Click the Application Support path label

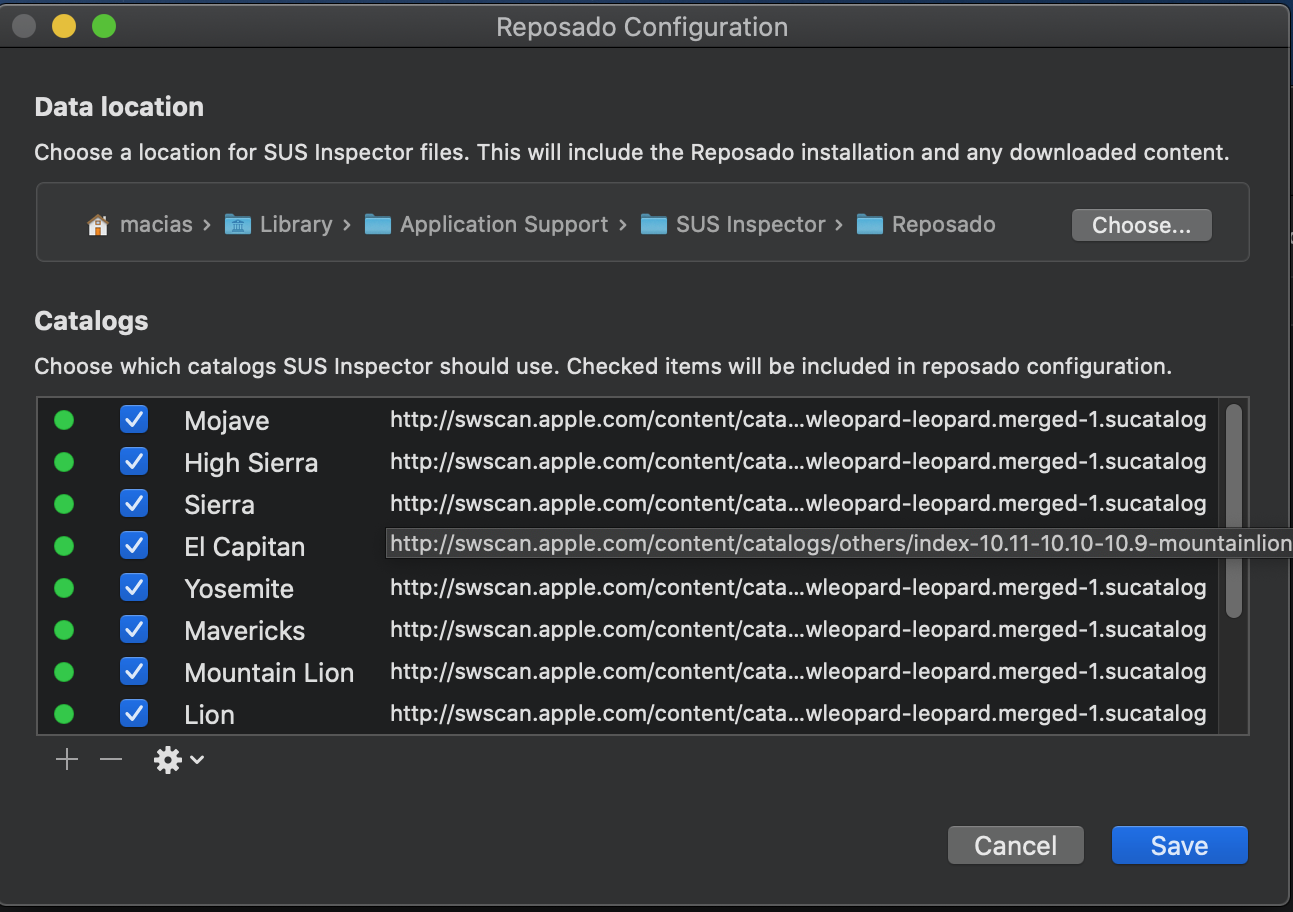point(504,225)
